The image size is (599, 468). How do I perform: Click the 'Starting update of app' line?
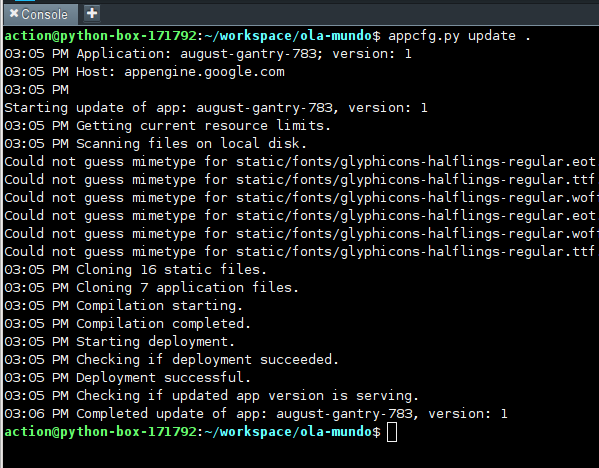[216, 108]
